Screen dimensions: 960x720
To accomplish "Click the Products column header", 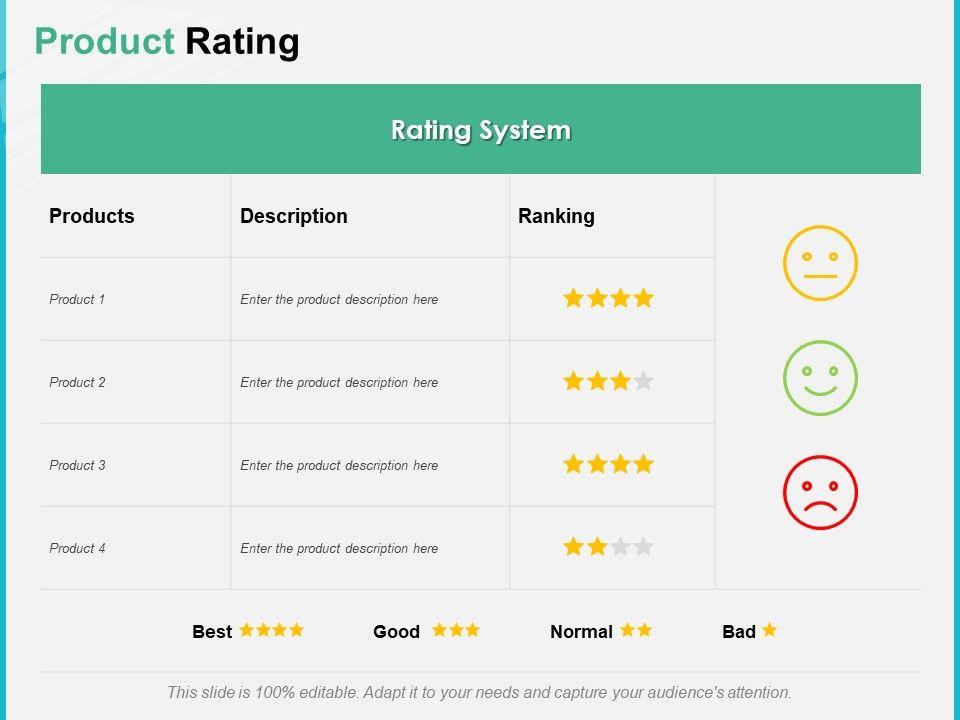I will click(92, 216).
